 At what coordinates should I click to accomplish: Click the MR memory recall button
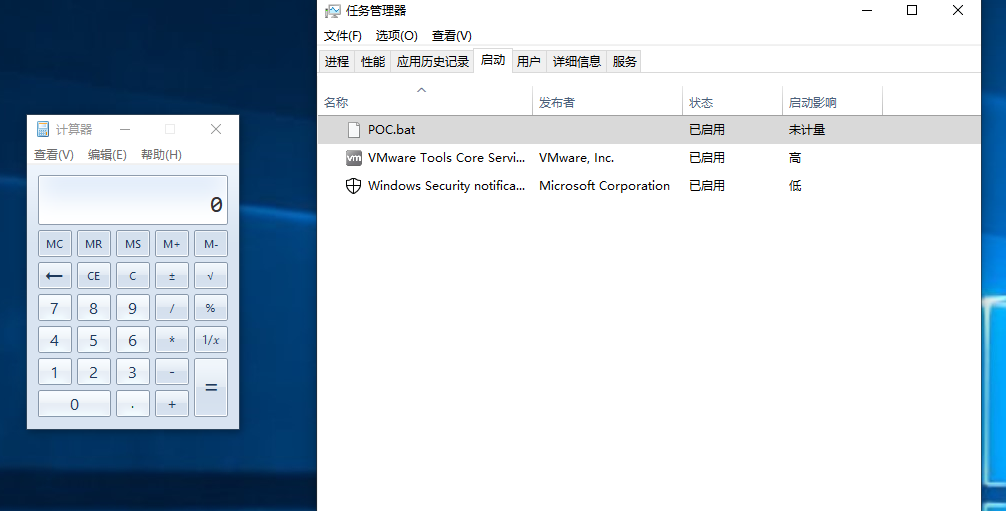[x=94, y=244]
